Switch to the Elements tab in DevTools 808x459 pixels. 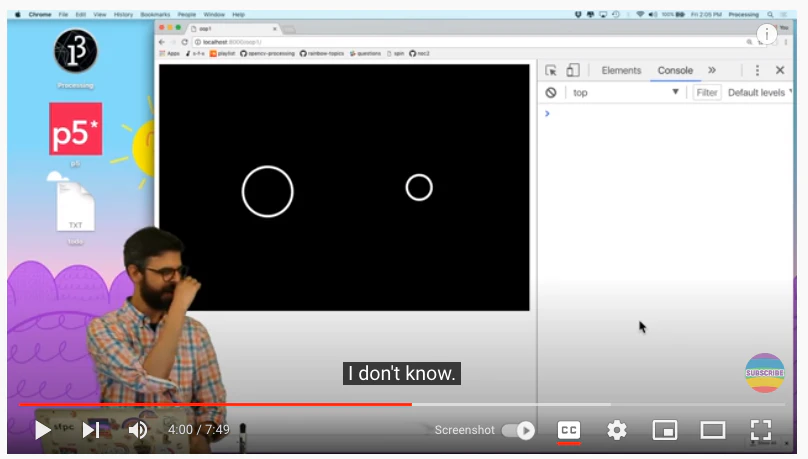pyautogui.click(x=621, y=71)
